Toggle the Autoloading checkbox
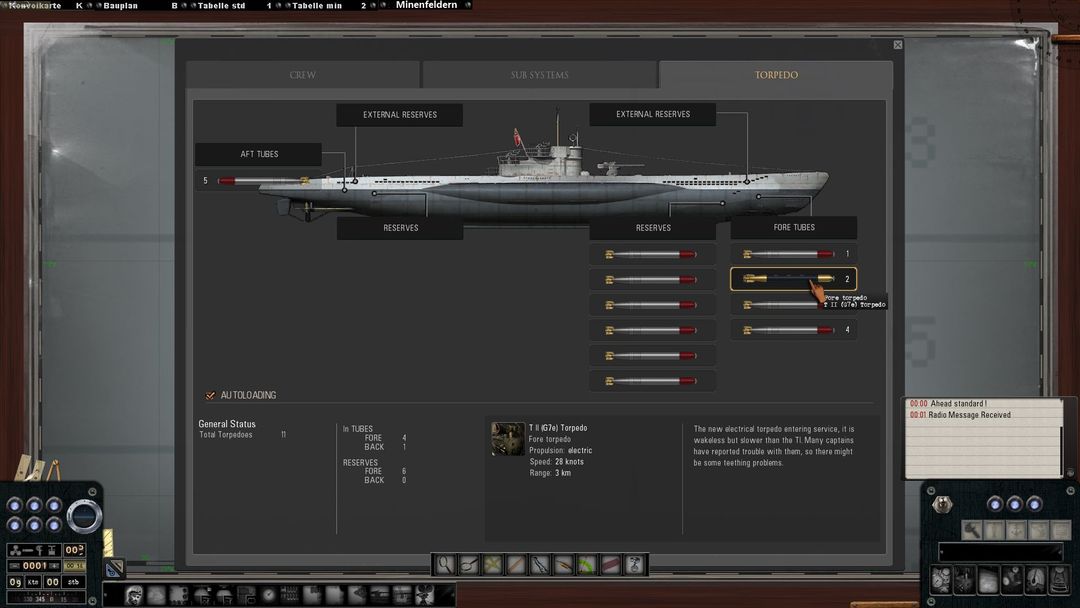This screenshot has width=1080, height=608. click(x=210, y=395)
